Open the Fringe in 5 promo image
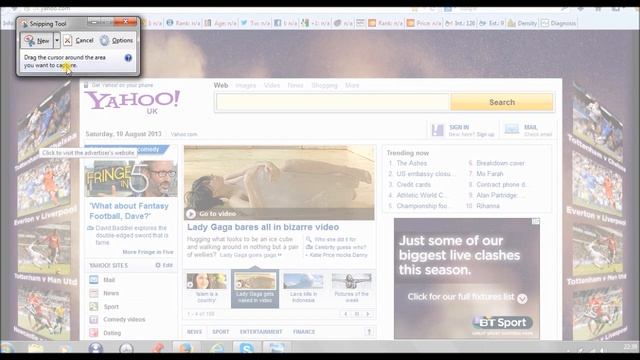Viewport: 640px width, 360px height. (x=131, y=178)
